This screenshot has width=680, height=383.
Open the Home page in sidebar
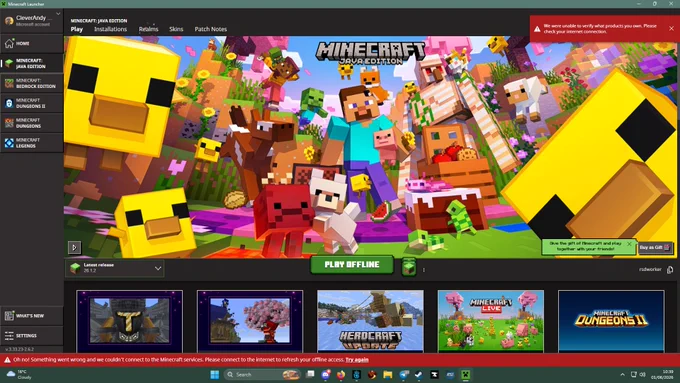[31, 43]
